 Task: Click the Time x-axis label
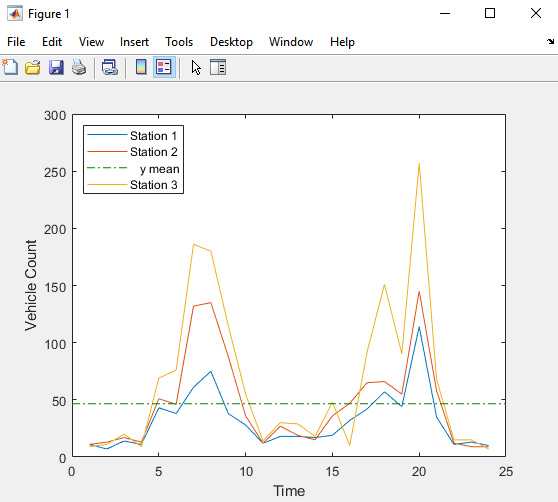[289, 491]
